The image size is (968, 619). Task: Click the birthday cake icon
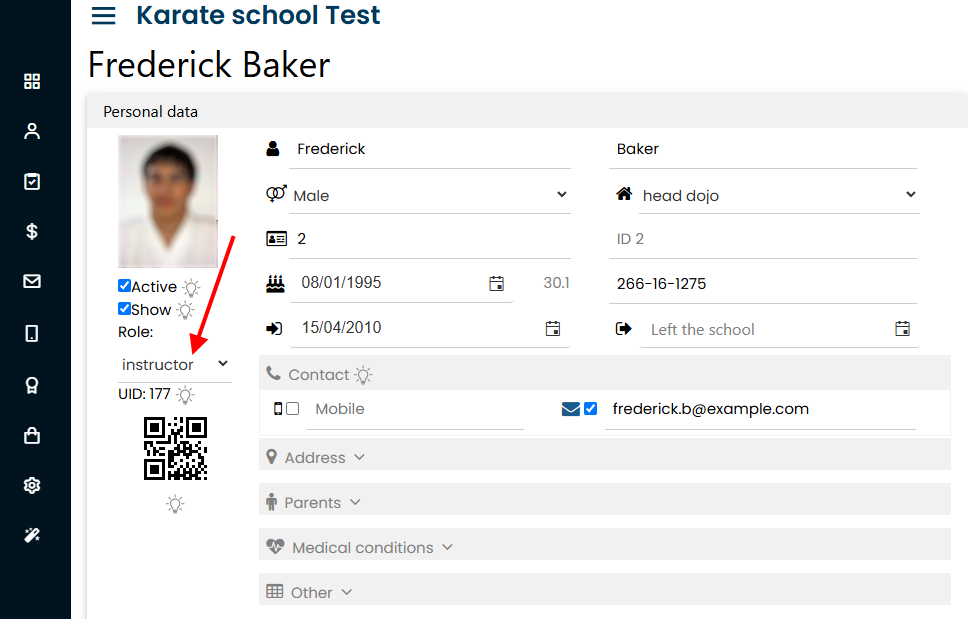[x=275, y=283]
